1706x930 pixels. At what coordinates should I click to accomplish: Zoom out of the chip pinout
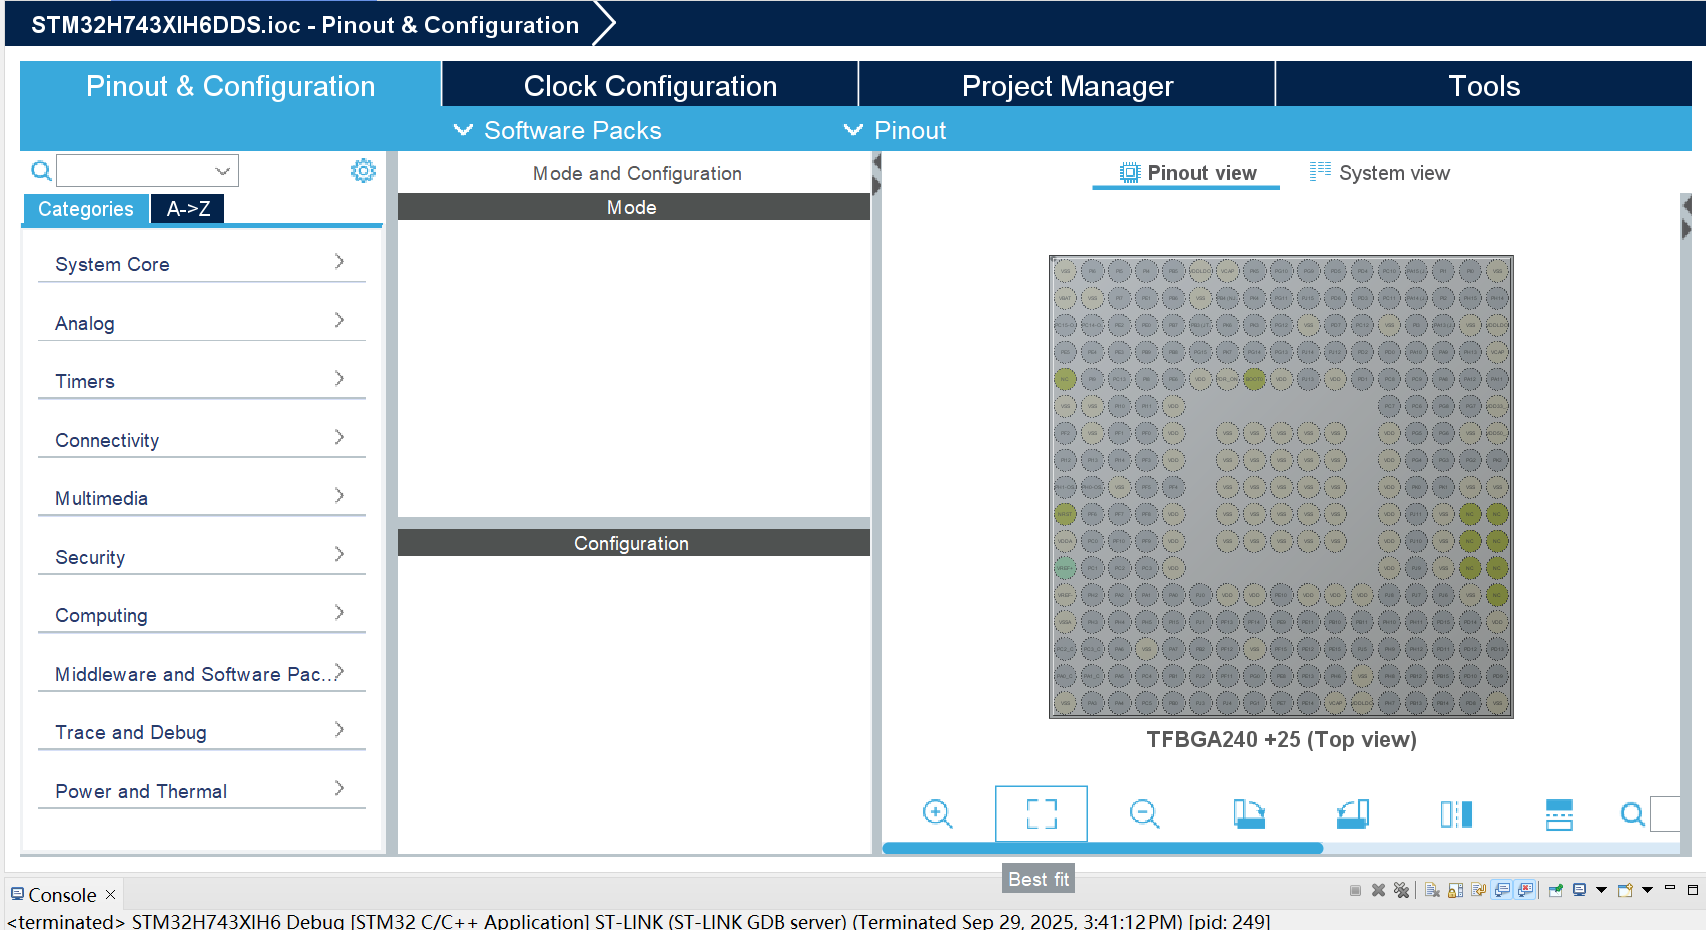tap(1144, 814)
